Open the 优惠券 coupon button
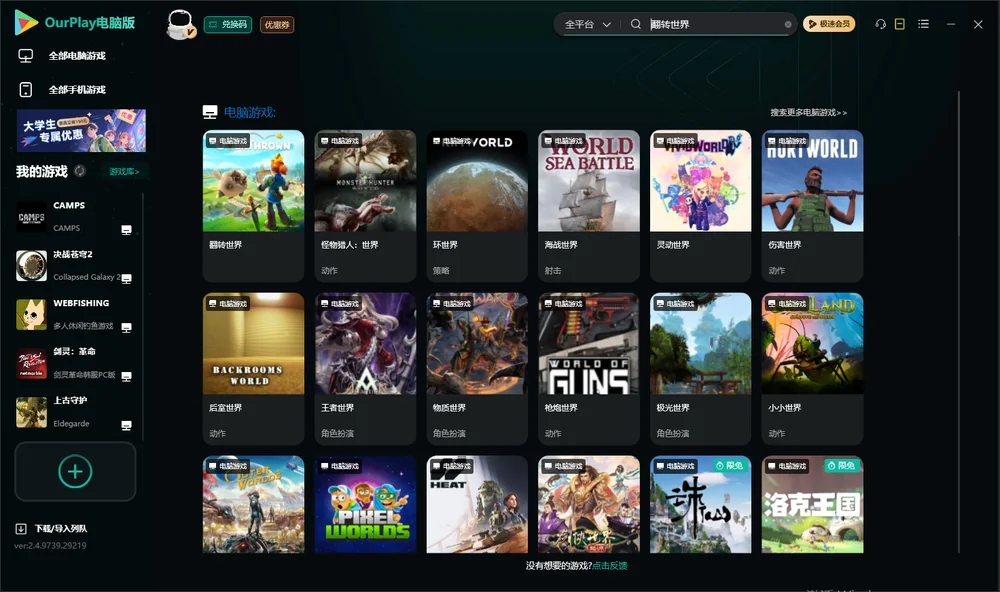 click(x=277, y=24)
